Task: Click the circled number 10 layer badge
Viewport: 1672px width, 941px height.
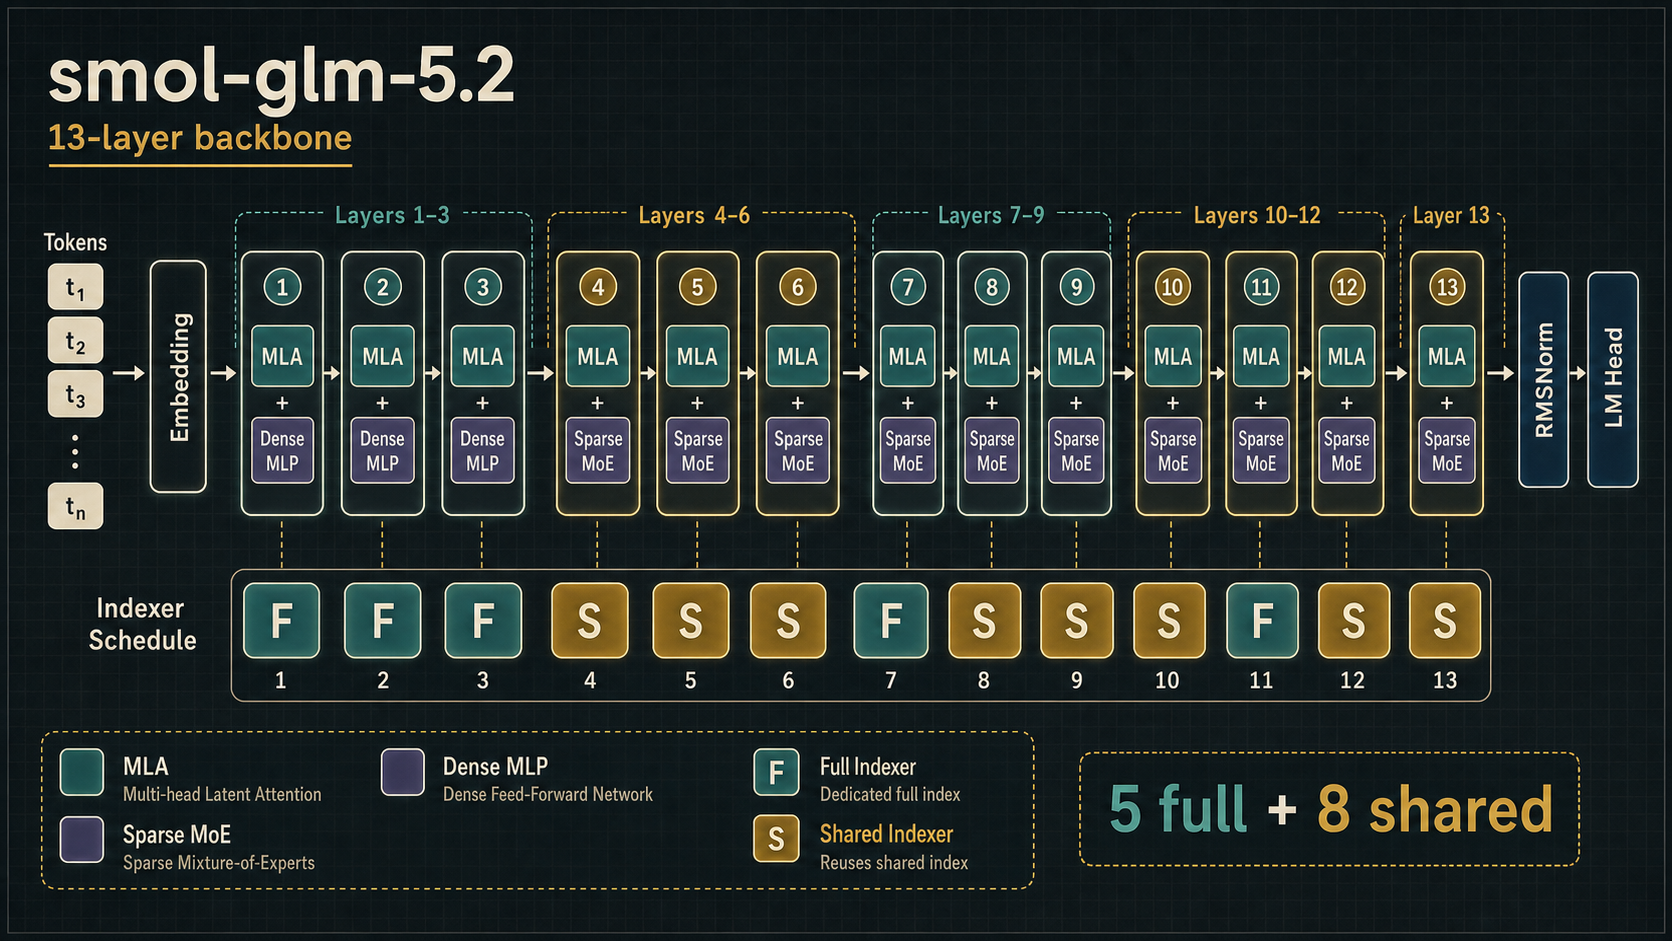Action: pos(1172,288)
